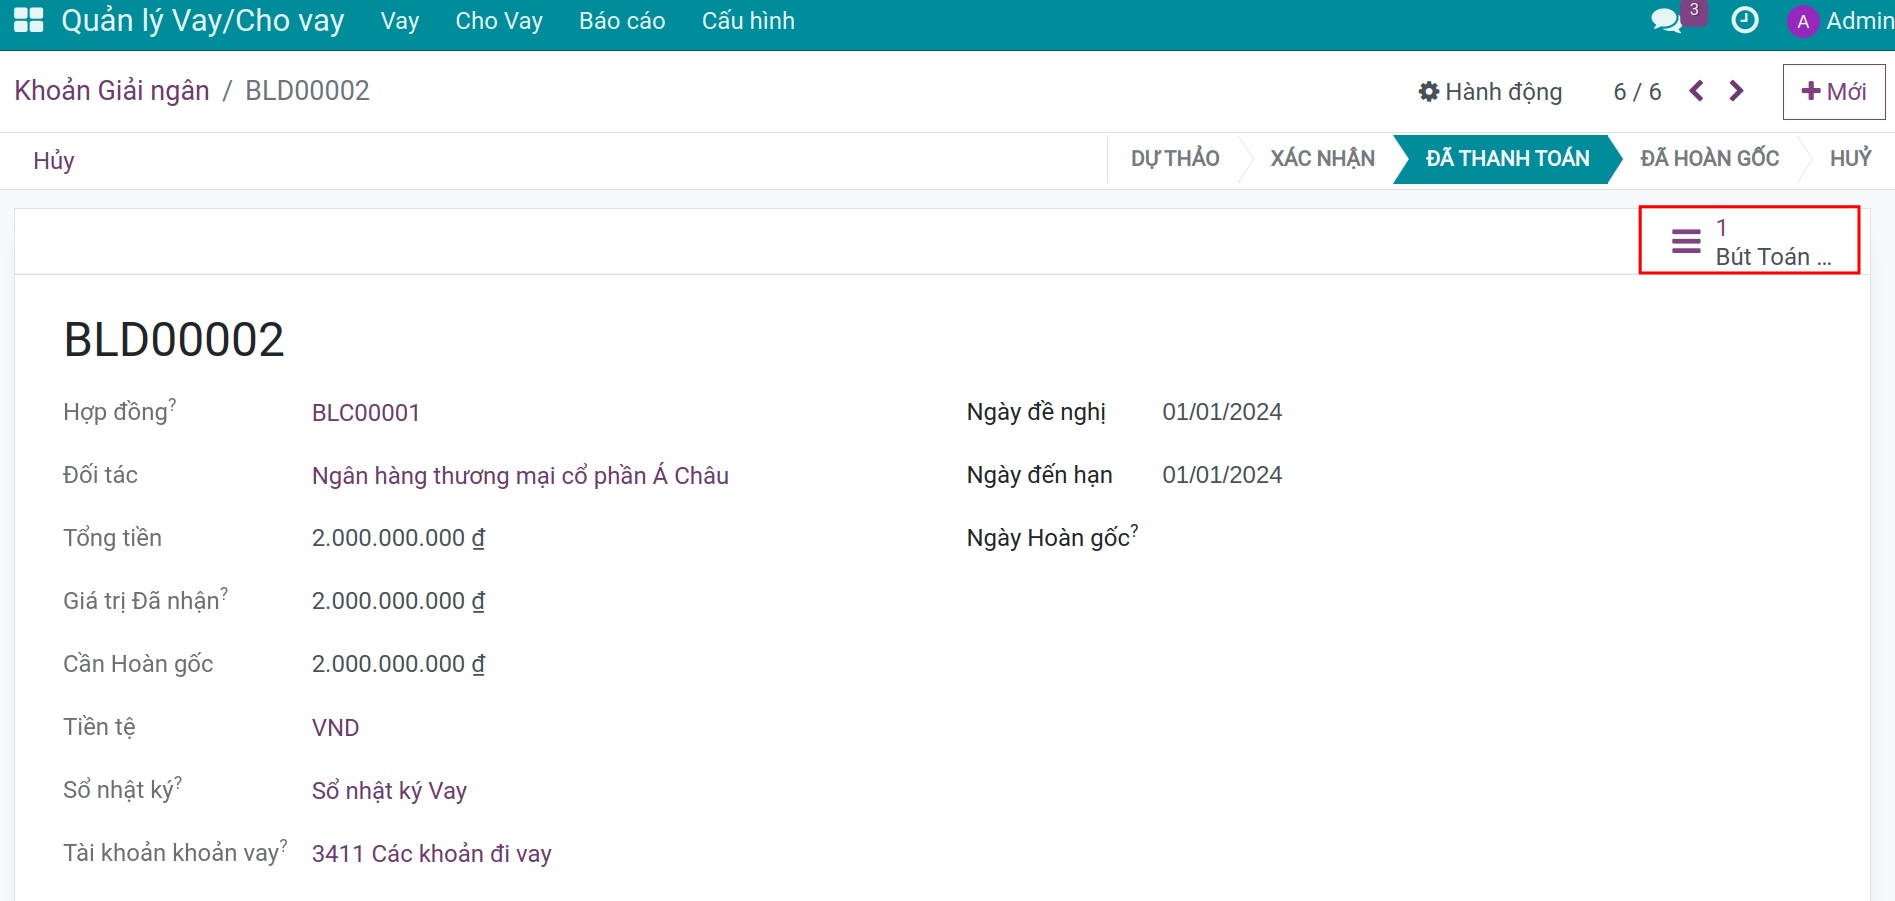Open account 3411 Các khoản đi vay

(x=432, y=854)
